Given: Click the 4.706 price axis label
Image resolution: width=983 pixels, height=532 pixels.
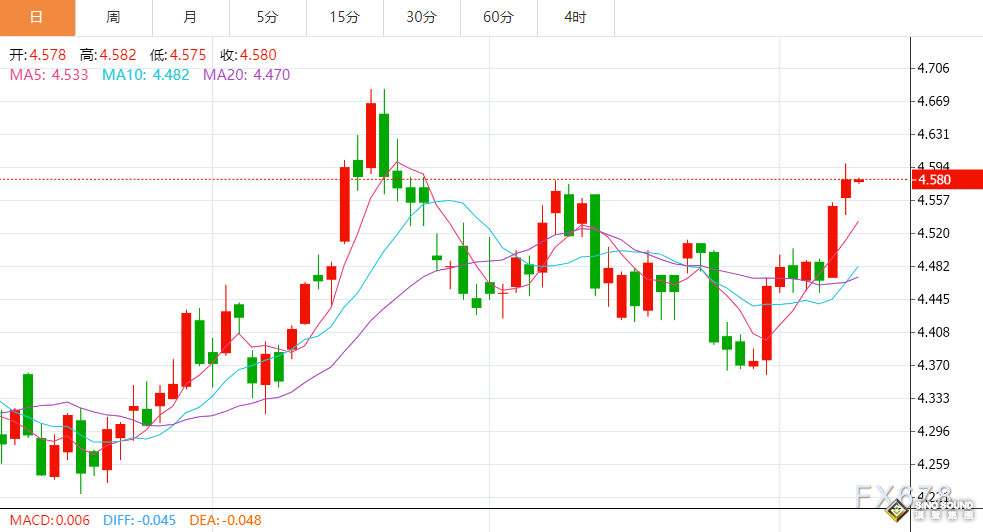Looking at the screenshot, I should click(933, 68).
